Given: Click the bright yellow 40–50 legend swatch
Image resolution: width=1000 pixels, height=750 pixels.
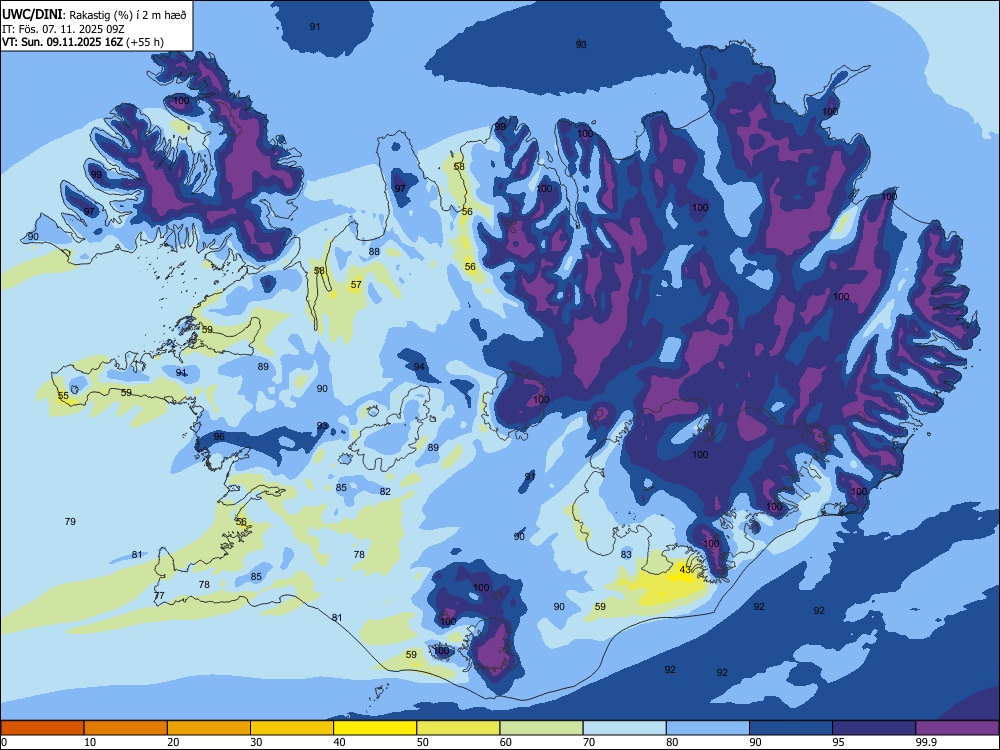Looking at the screenshot, I should 375,728.
